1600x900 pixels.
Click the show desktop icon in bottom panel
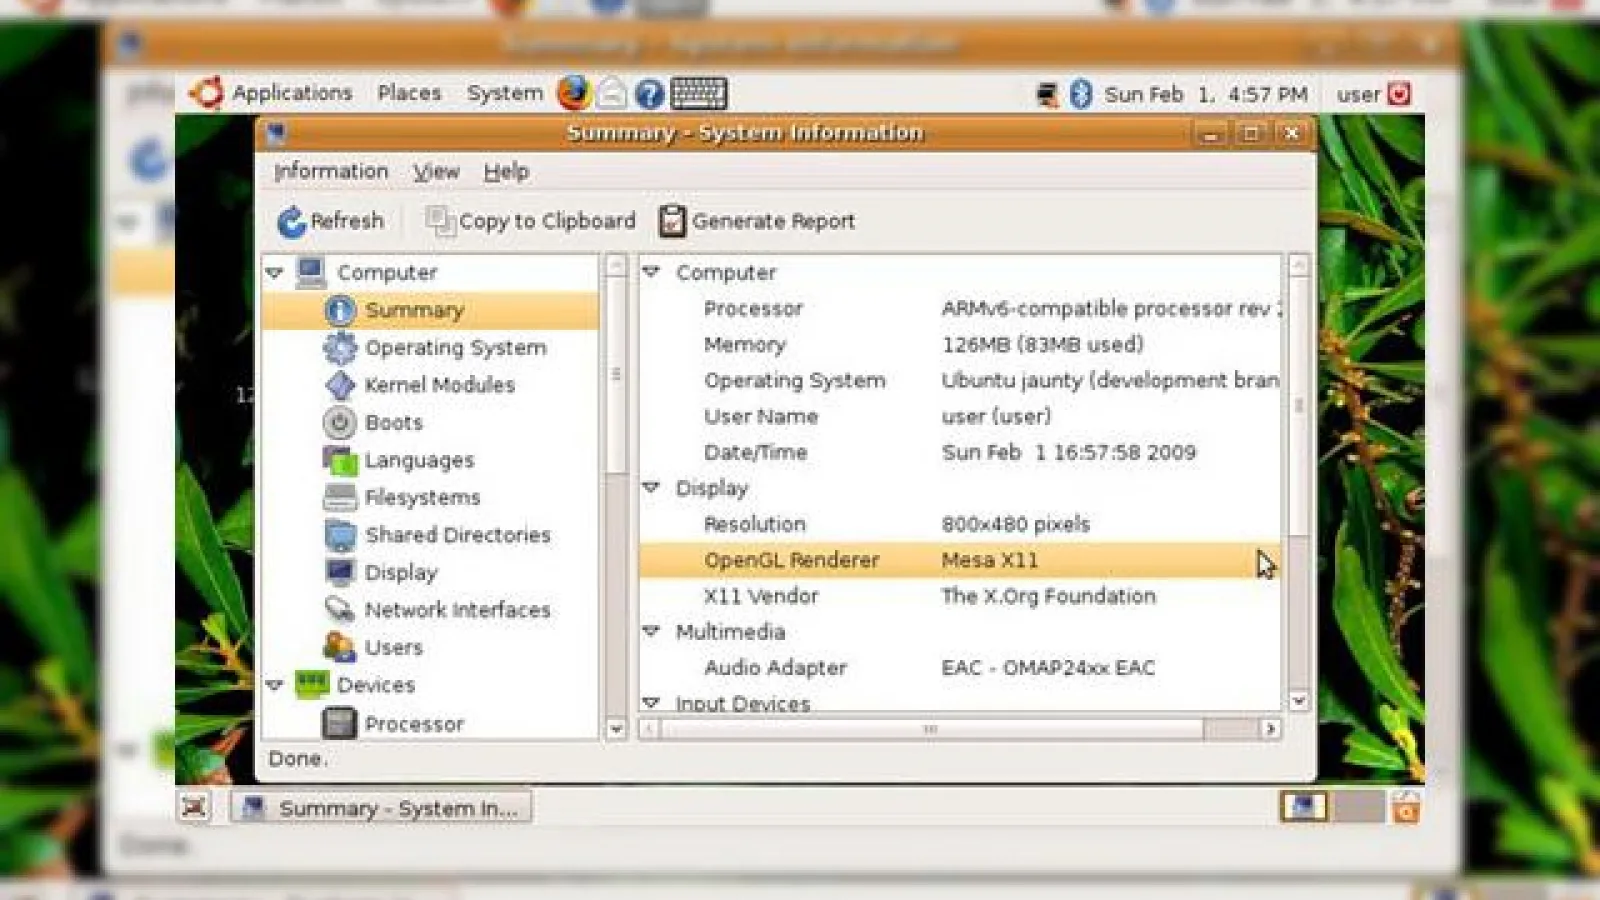point(195,807)
